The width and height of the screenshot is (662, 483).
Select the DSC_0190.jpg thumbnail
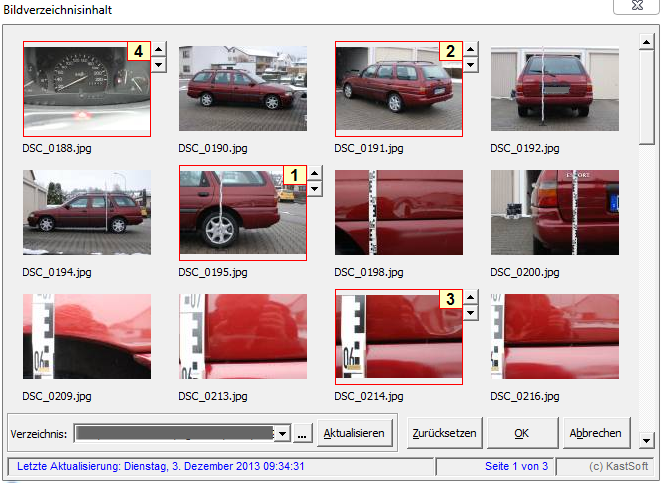(242, 90)
